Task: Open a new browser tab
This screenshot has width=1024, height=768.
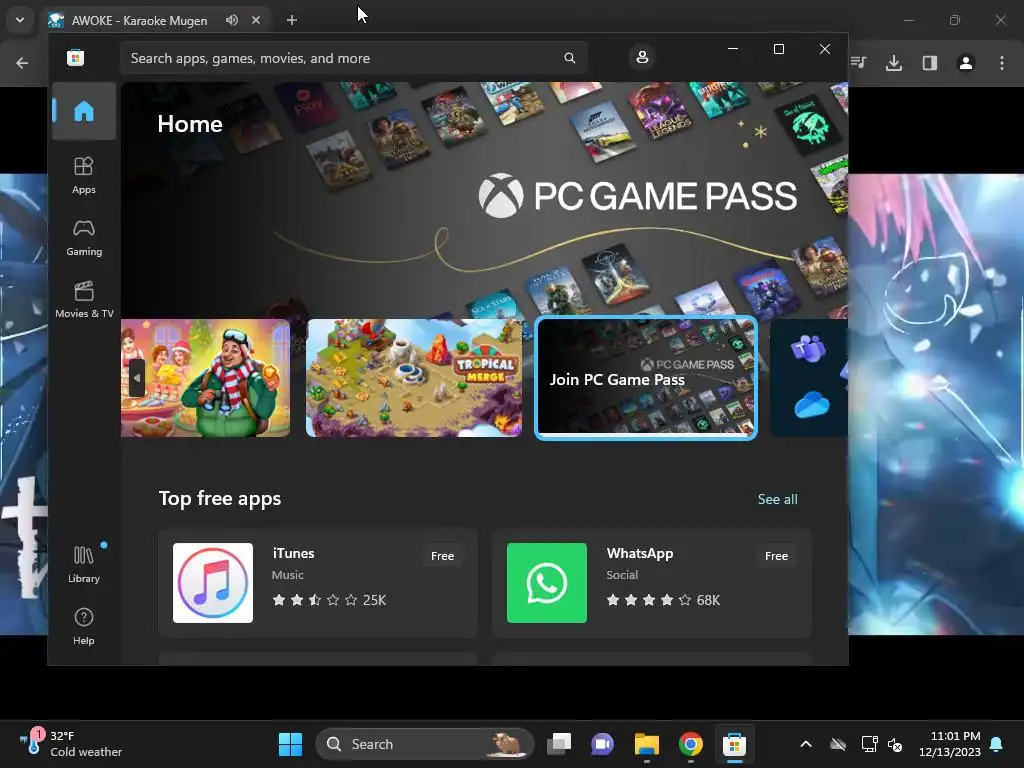Action: click(292, 20)
